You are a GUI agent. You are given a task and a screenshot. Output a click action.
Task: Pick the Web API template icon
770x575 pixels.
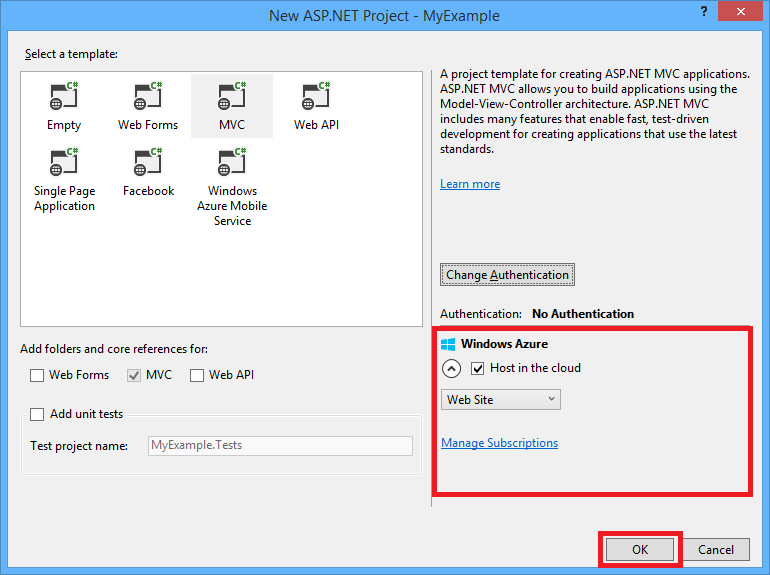(316, 96)
